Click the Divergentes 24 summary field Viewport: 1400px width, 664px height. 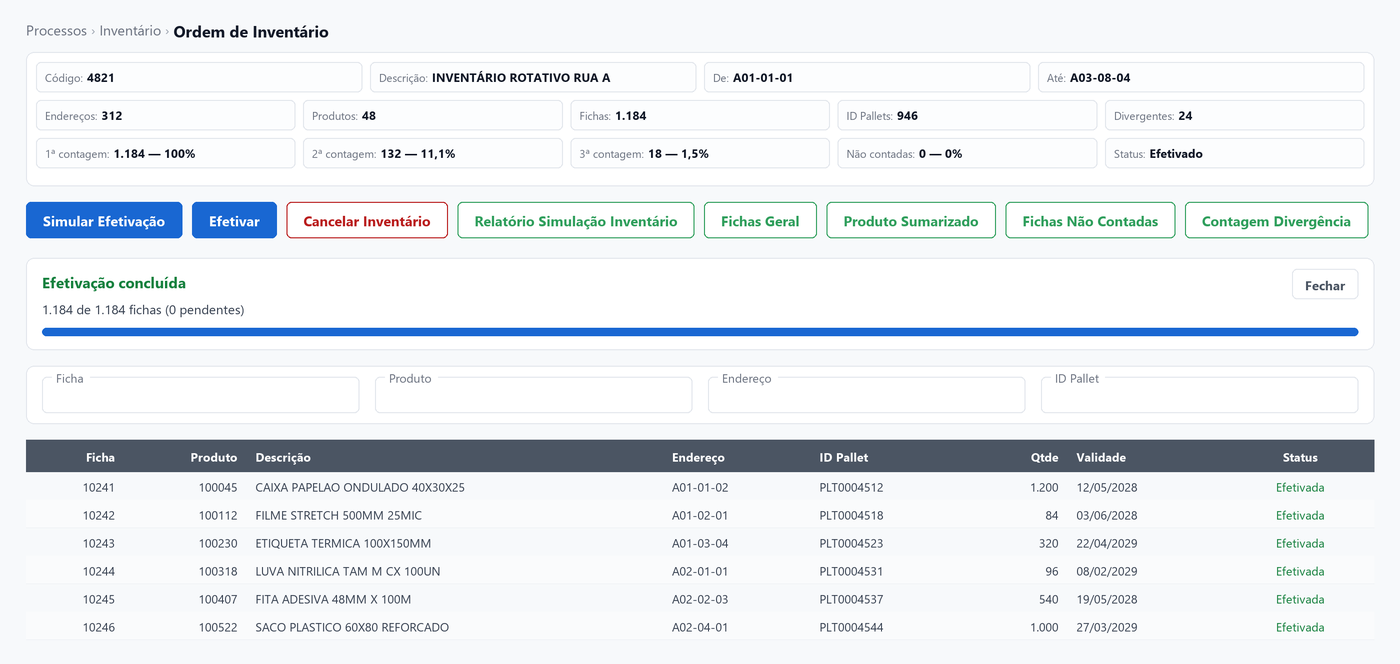(1234, 115)
